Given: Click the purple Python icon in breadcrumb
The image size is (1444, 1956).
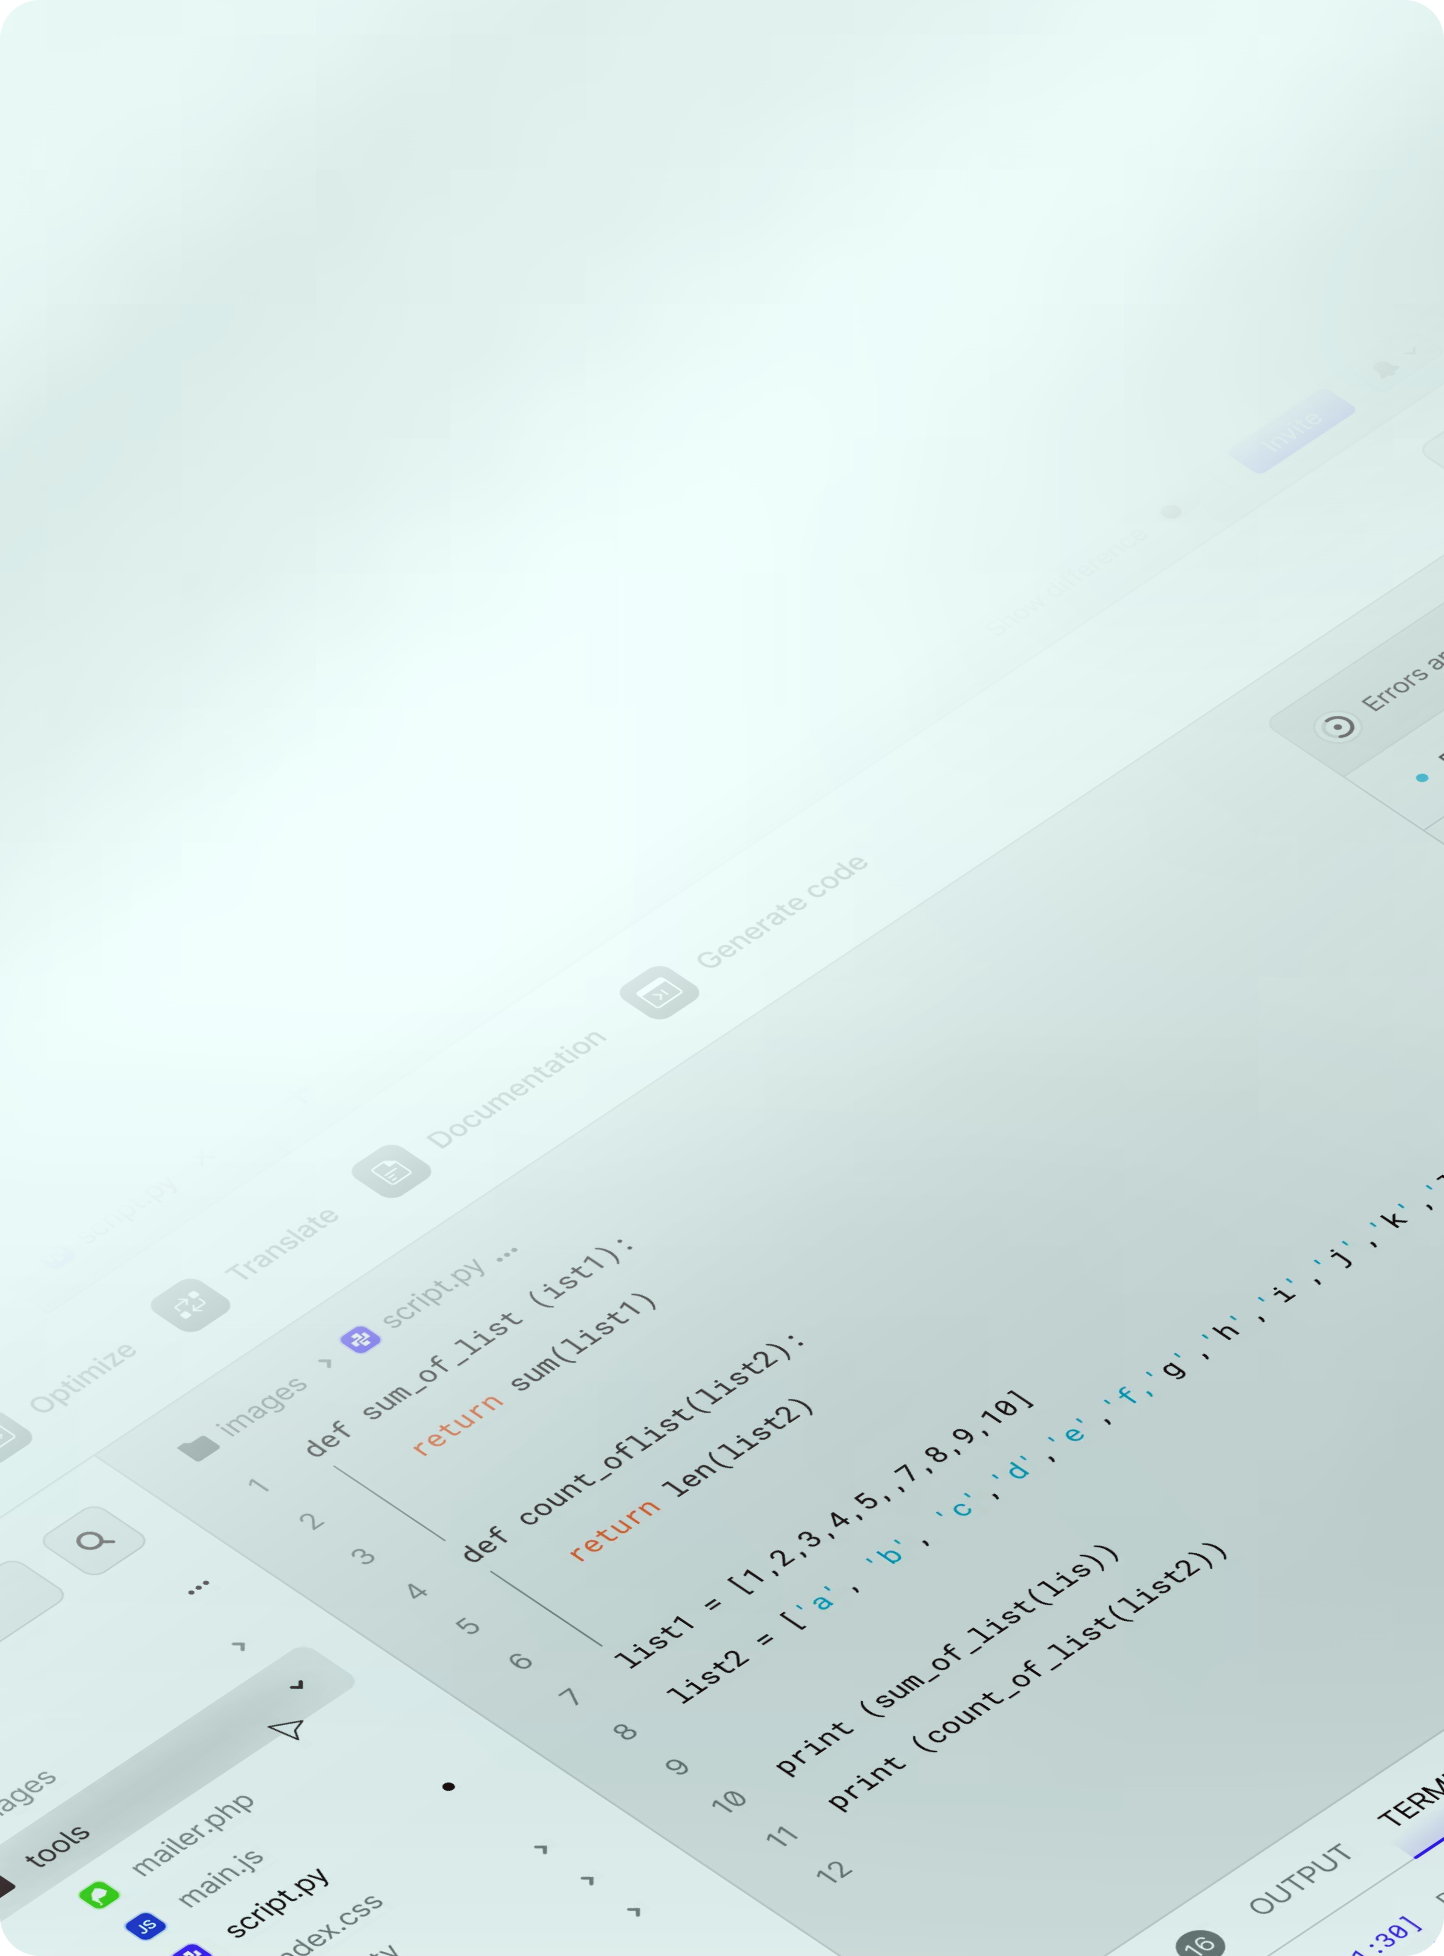Looking at the screenshot, I should point(360,1339).
